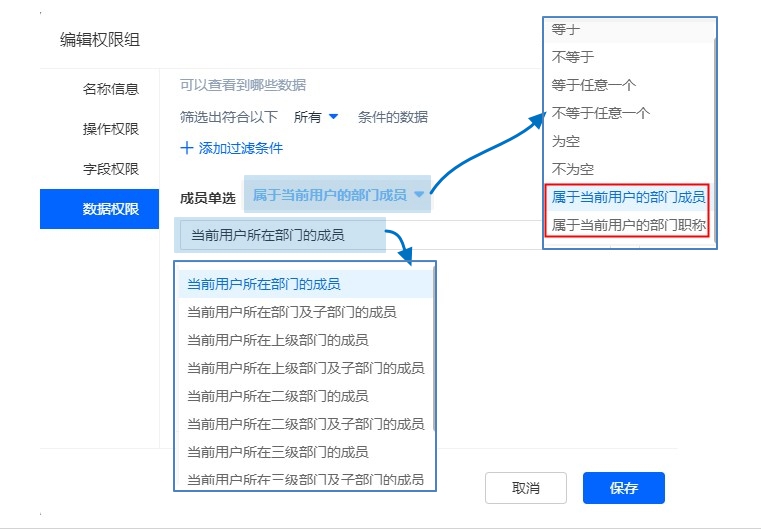Image resolution: width=761 pixels, height=530 pixels.
Task: Choose 当前用户所在部门及子部门的成员 option
Action: 292,312
